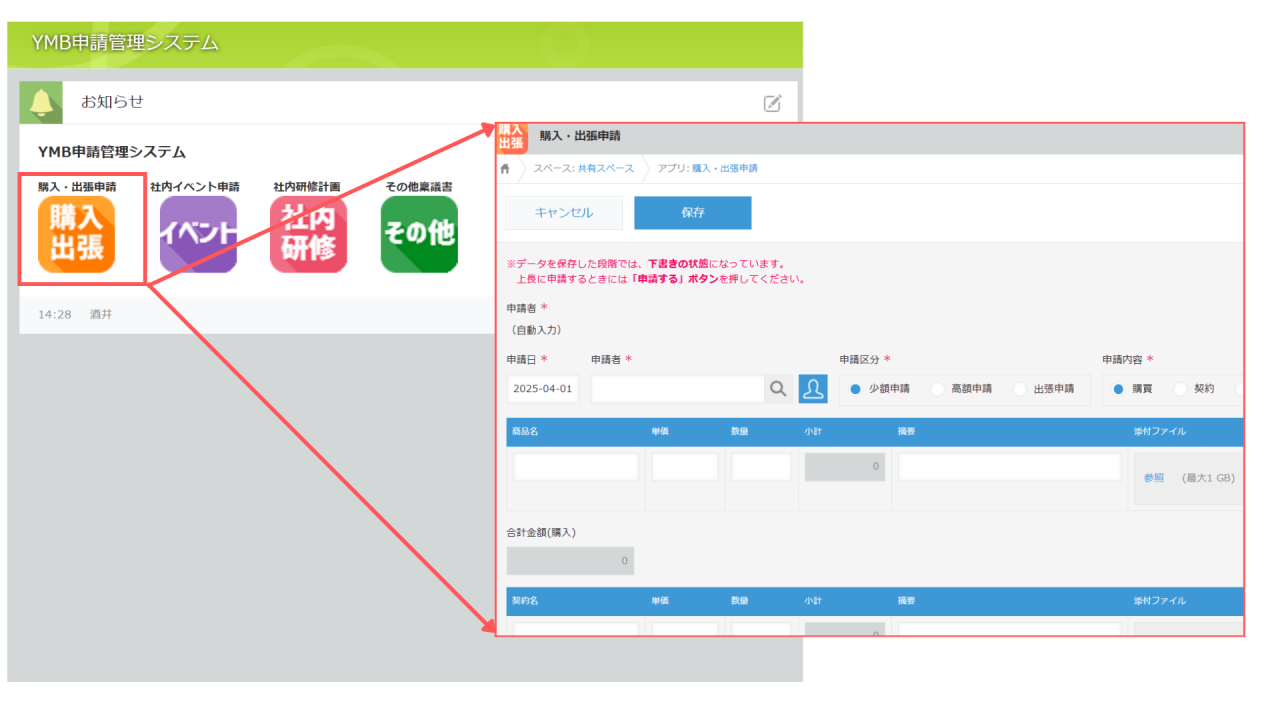
Task: Select the 出張申請 radio button
Action: point(1018,389)
